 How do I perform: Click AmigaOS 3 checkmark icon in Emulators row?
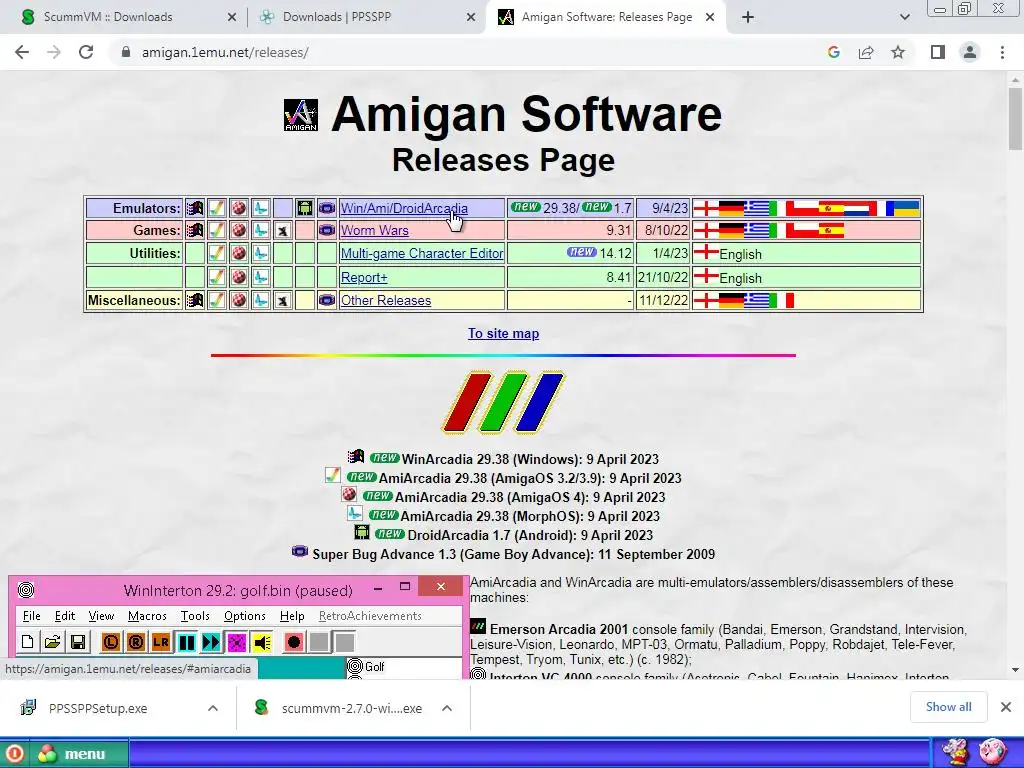pos(217,208)
